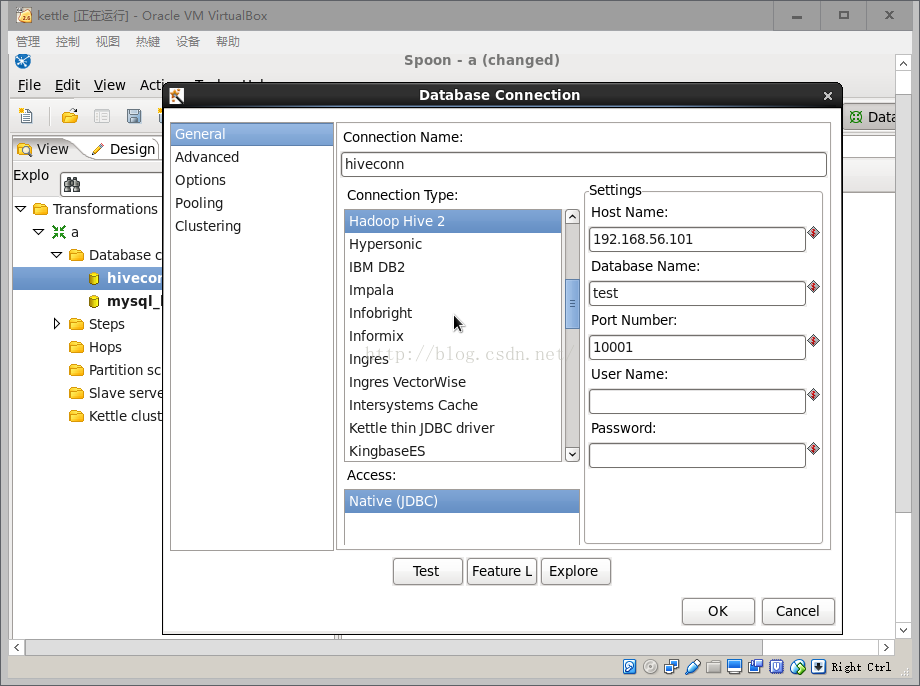
Task: Select Infobright connection type
Action: 453,313
